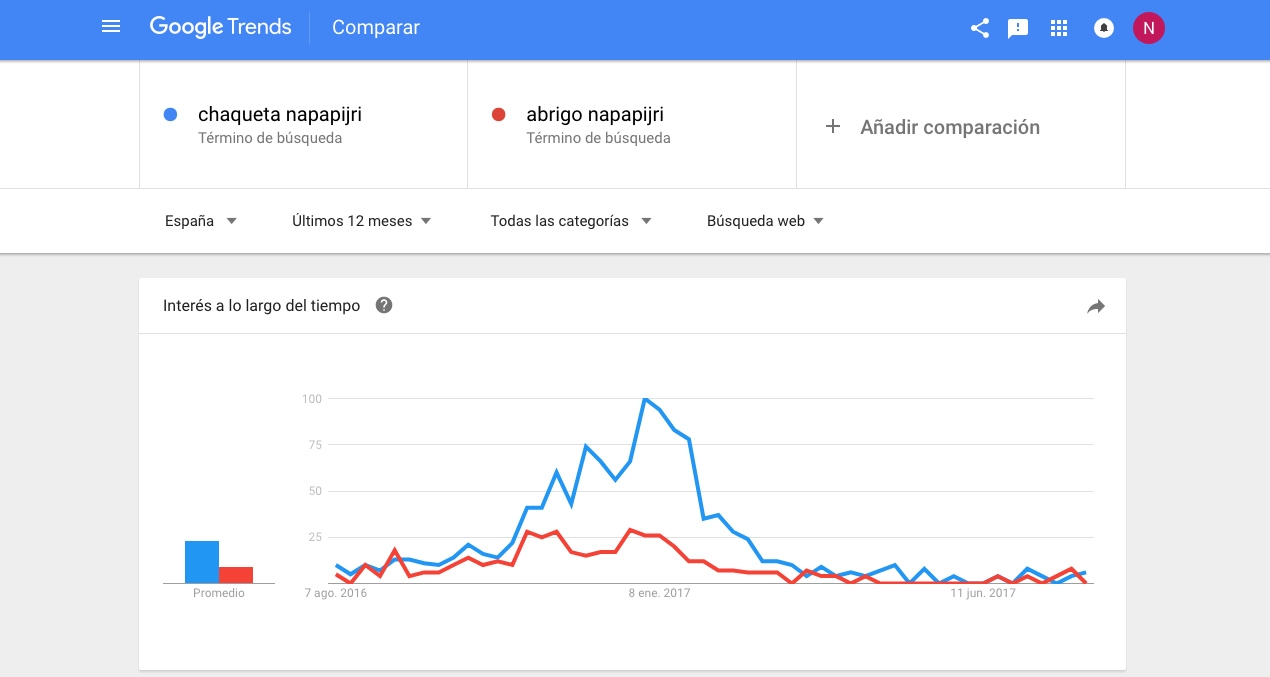Click the help question mark next to chart title
Viewport: 1270px width, 677px height.
383,305
